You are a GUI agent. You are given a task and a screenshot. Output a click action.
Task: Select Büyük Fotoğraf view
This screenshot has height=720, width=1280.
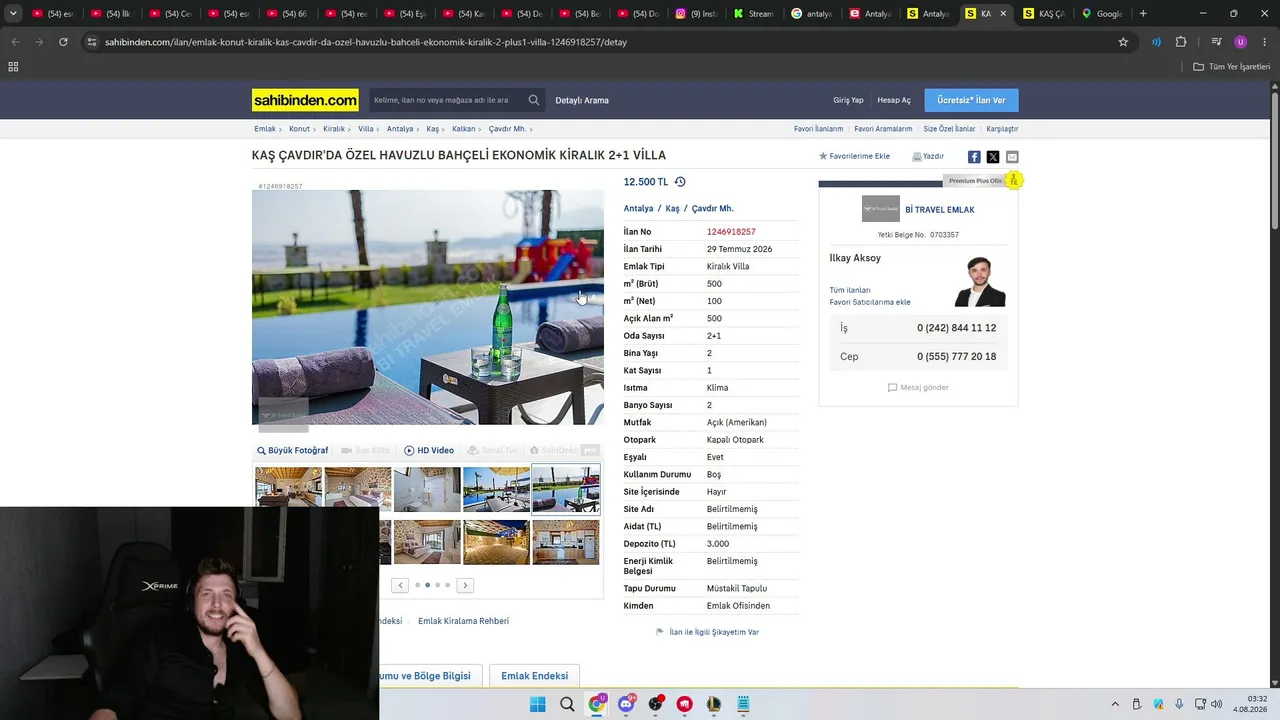(292, 451)
